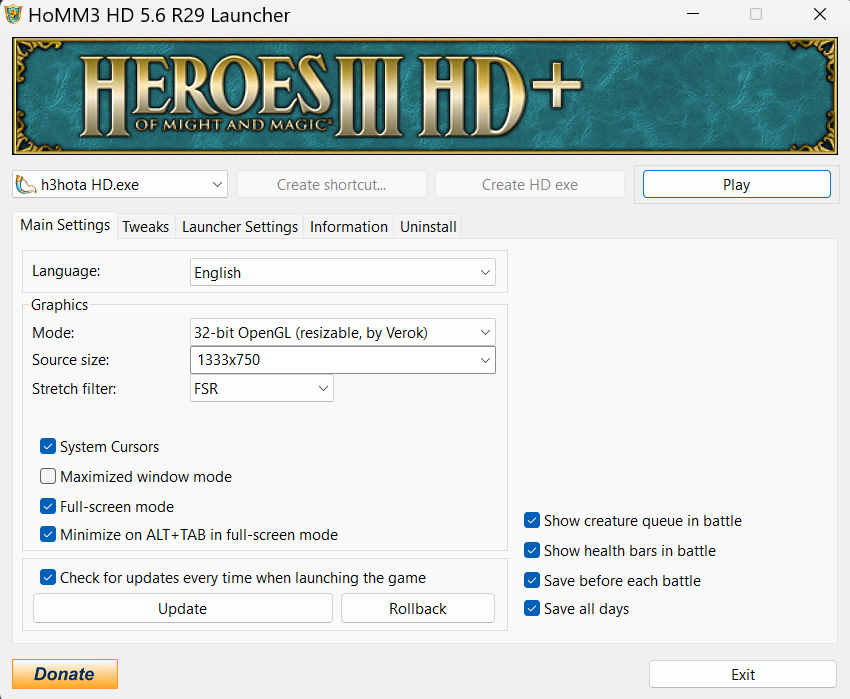This screenshot has width=850, height=699.
Task: Select the h3hota HD.exe executable picker
Action: (120, 184)
